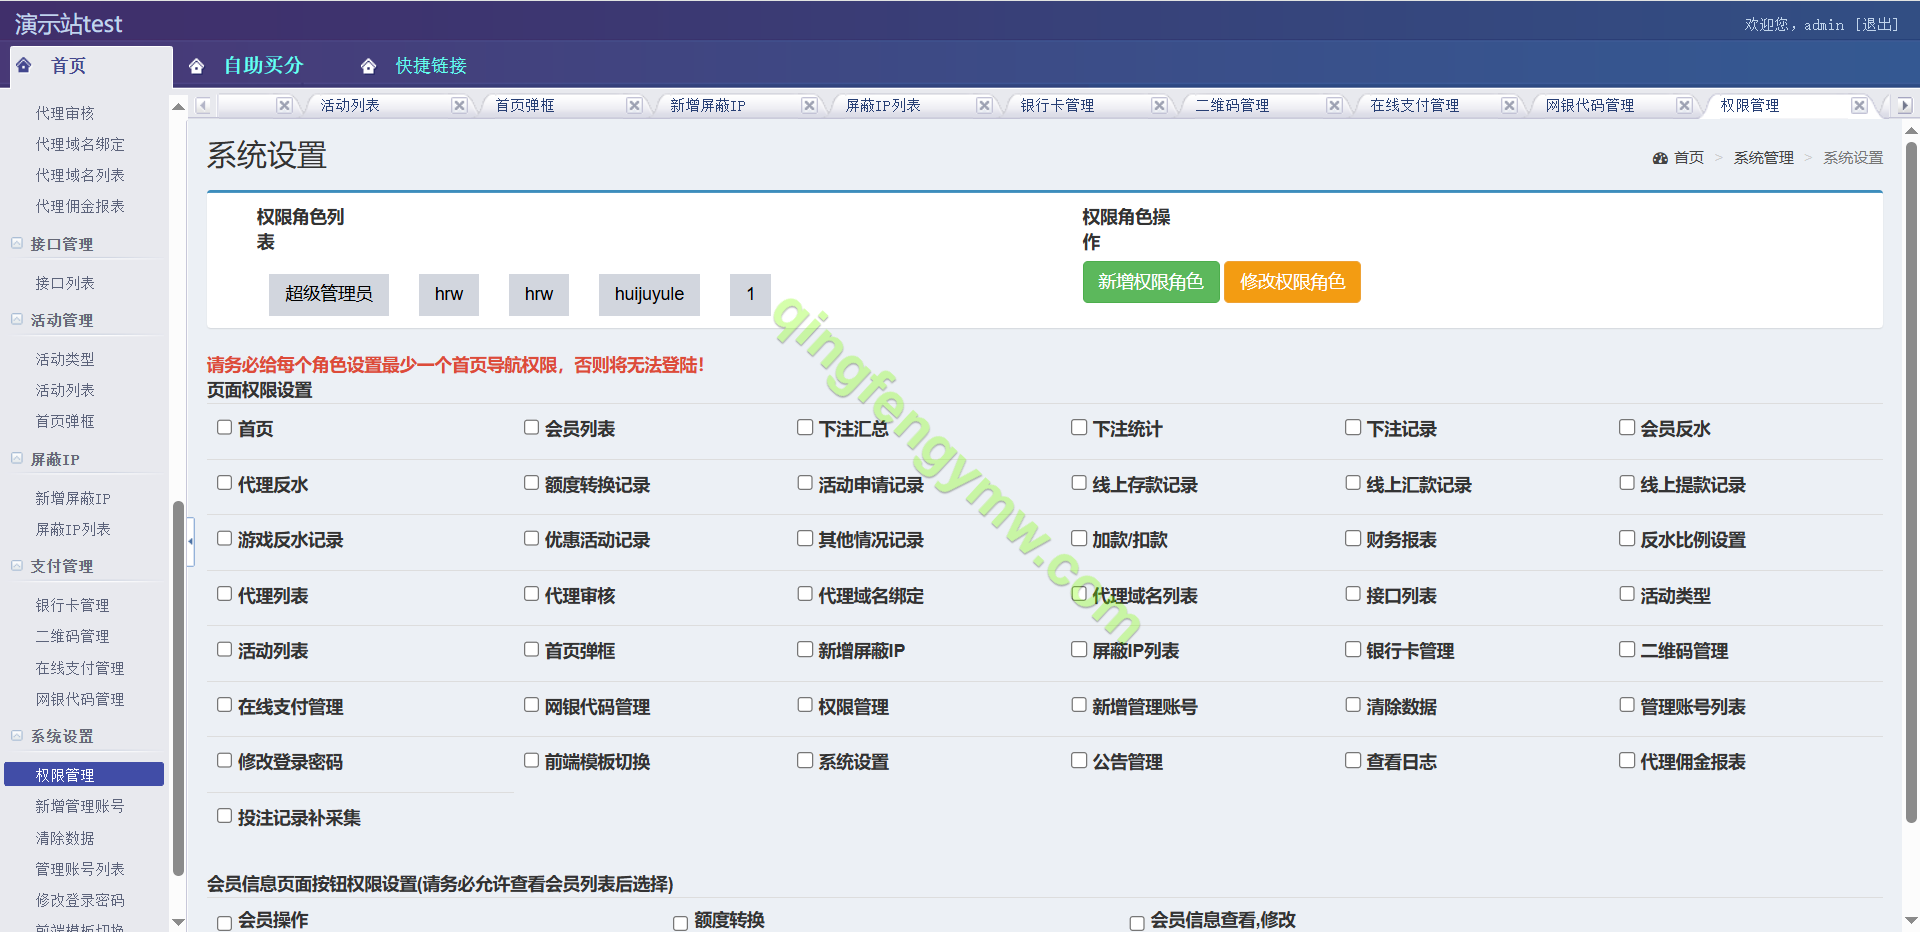Open 代理佣金报表 in the sidebar
1920x932 pixels.
80,206
